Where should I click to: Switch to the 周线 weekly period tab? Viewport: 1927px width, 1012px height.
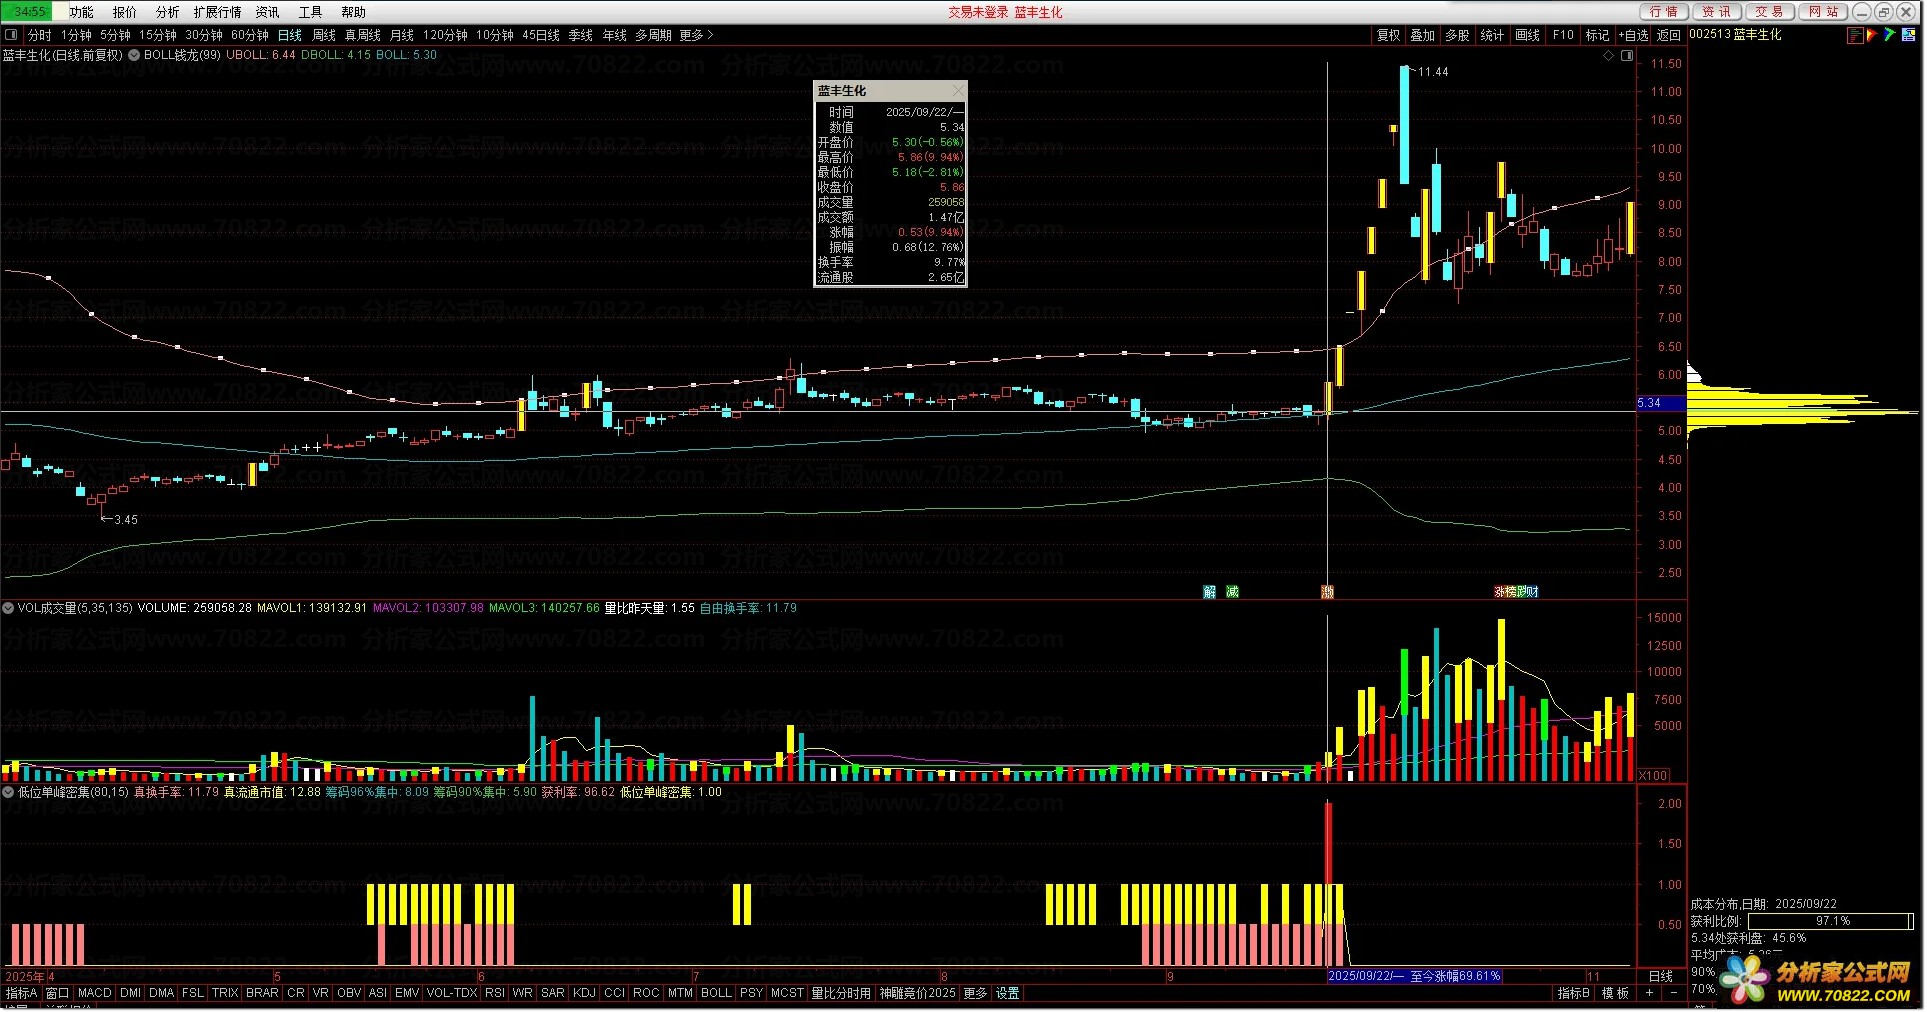point(324,35)
